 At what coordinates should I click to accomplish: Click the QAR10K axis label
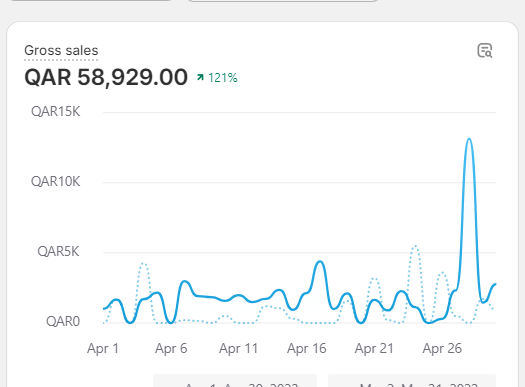pyautogui.click(x=56, y=181)
